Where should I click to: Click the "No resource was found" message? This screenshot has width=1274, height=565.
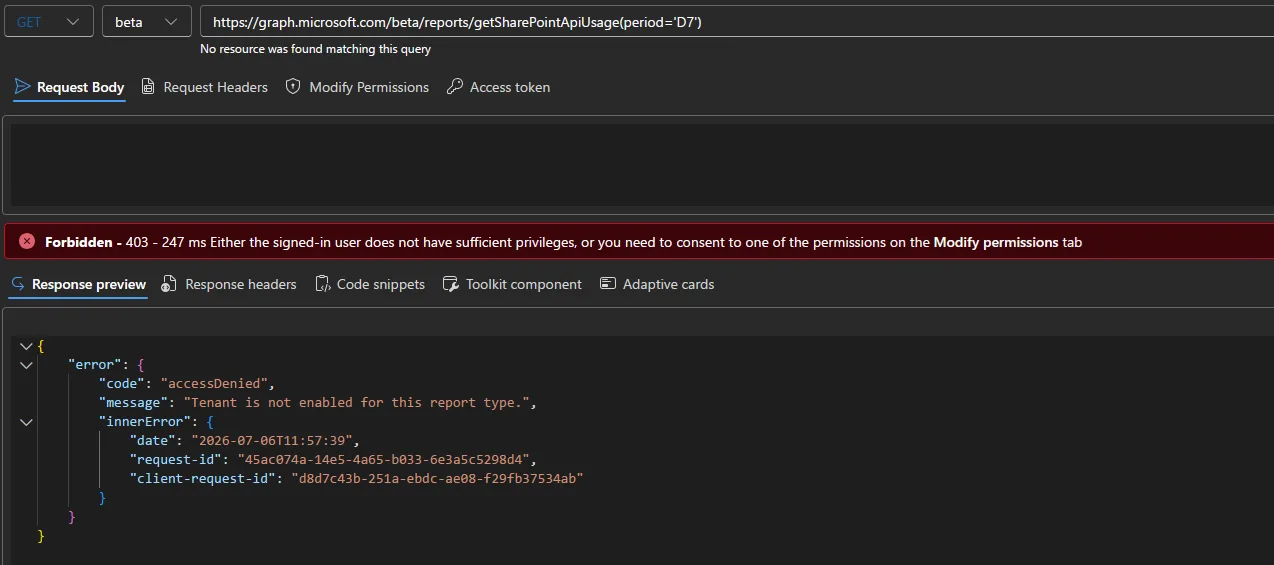(316, 49)
